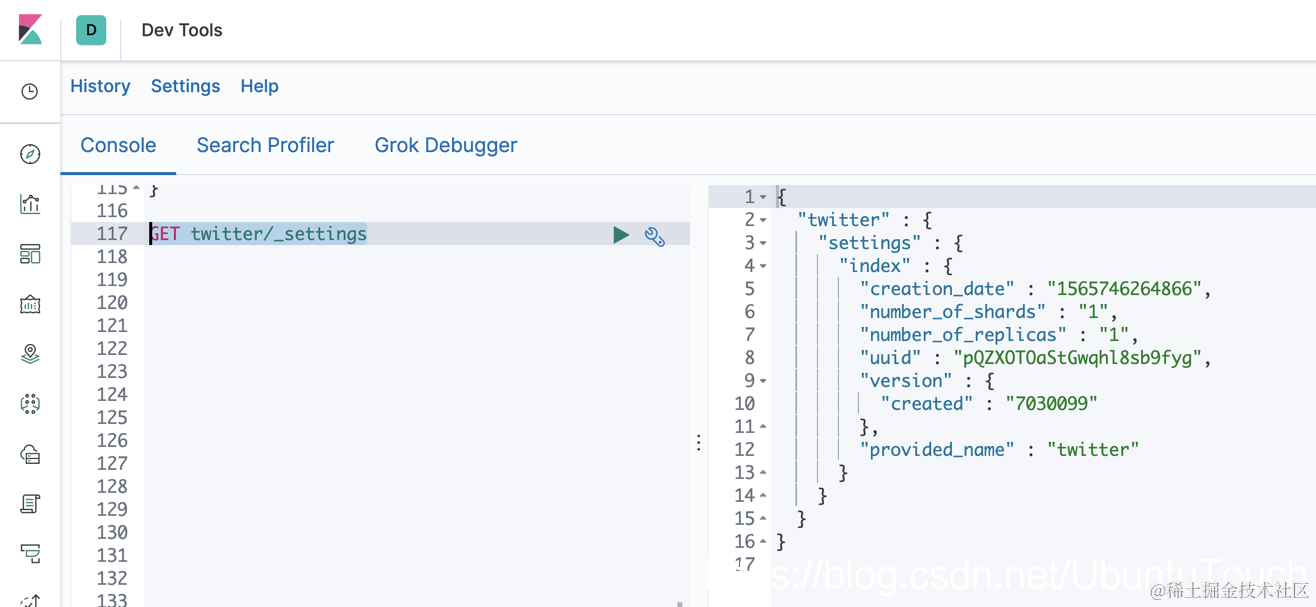This screenshot has height=607, width=1316.
Task: Open APM icon in sidebar
Action: point(30,554)
